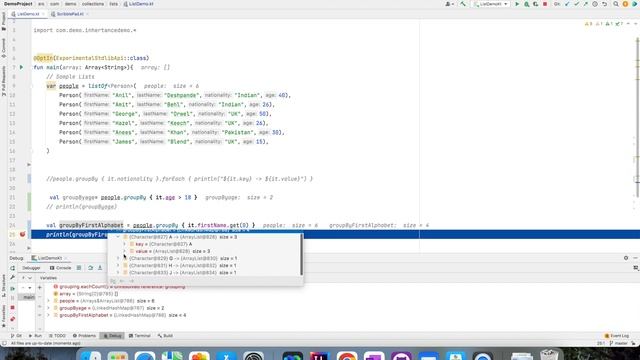Open the Git tool window tab
640x360 pixels.
coord(16,336)
